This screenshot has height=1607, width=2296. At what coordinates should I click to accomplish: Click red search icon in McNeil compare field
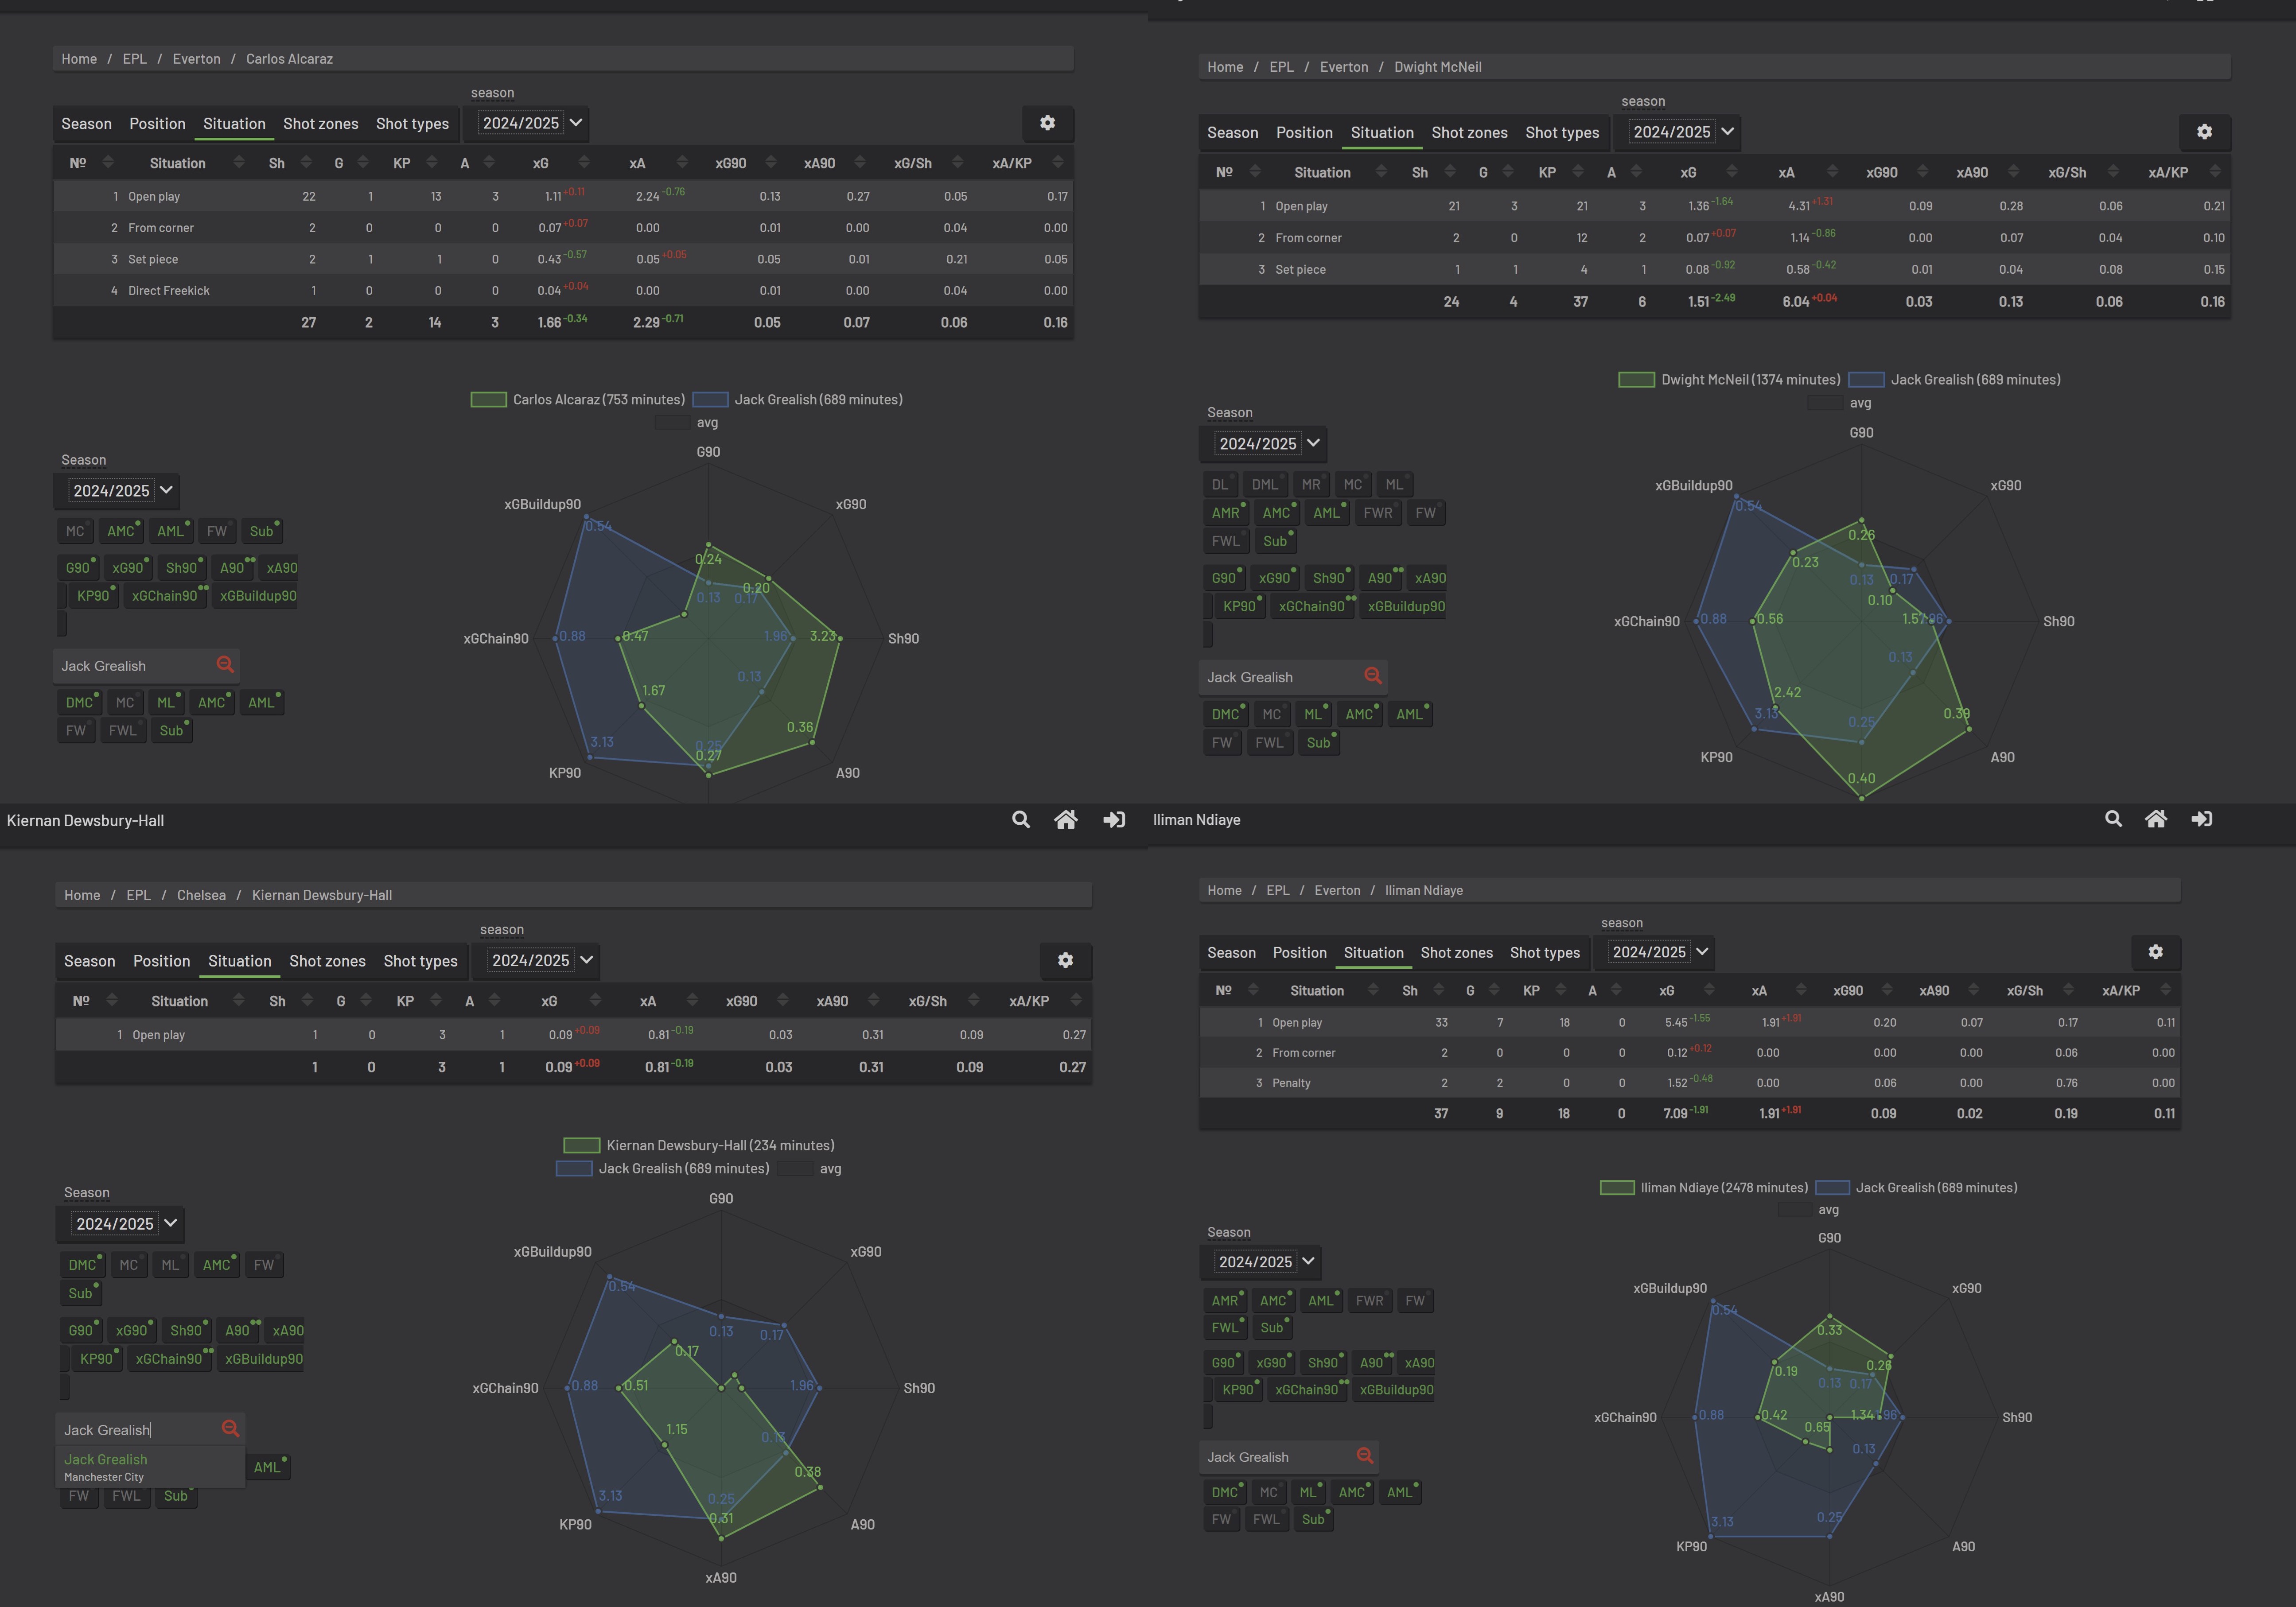pos(1373,676)
